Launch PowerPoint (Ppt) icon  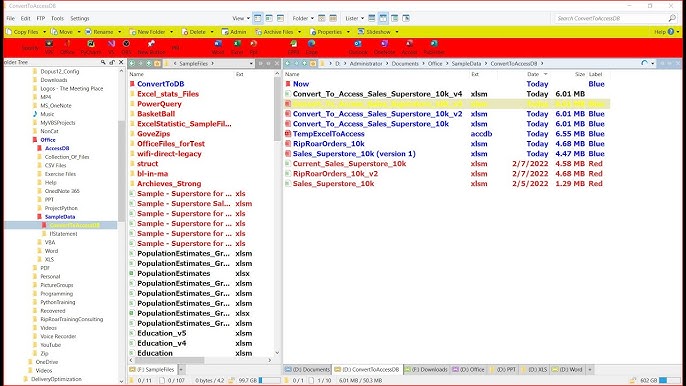tap(253, 47)
